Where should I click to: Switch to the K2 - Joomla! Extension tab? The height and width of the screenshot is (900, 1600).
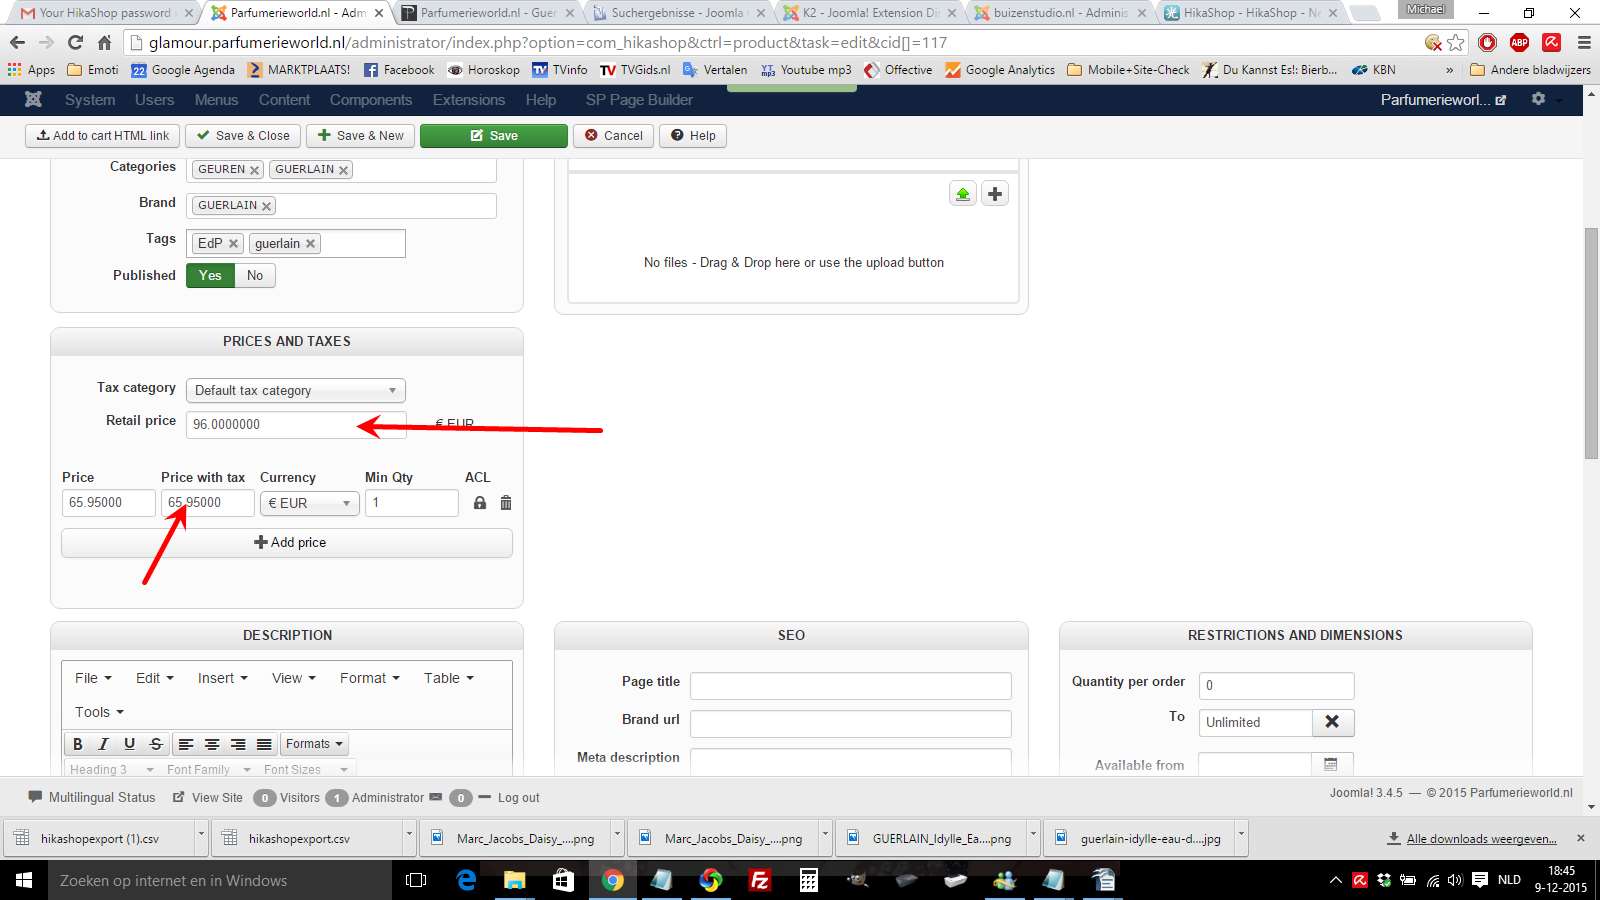(x=866, y=13)
